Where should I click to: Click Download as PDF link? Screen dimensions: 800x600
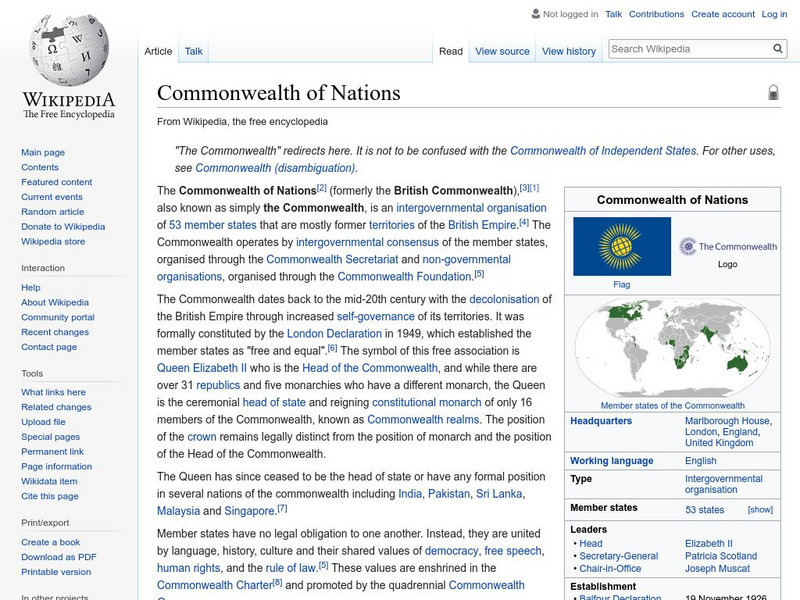point(59,557)
